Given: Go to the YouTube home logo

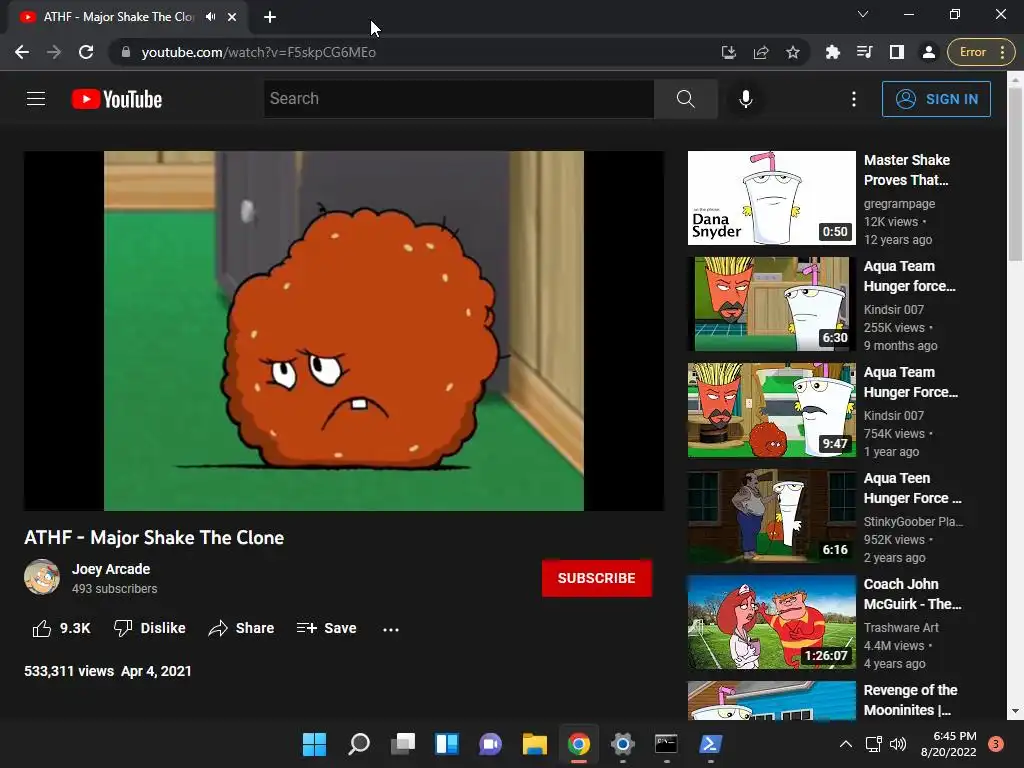Looking at the screenshot, I should pos(117,99).
